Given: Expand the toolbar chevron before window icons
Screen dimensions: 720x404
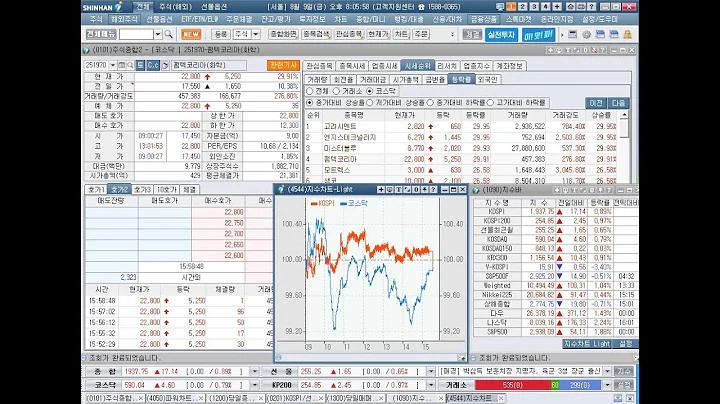Looking at the screenshot, I should tap(562, 35).
